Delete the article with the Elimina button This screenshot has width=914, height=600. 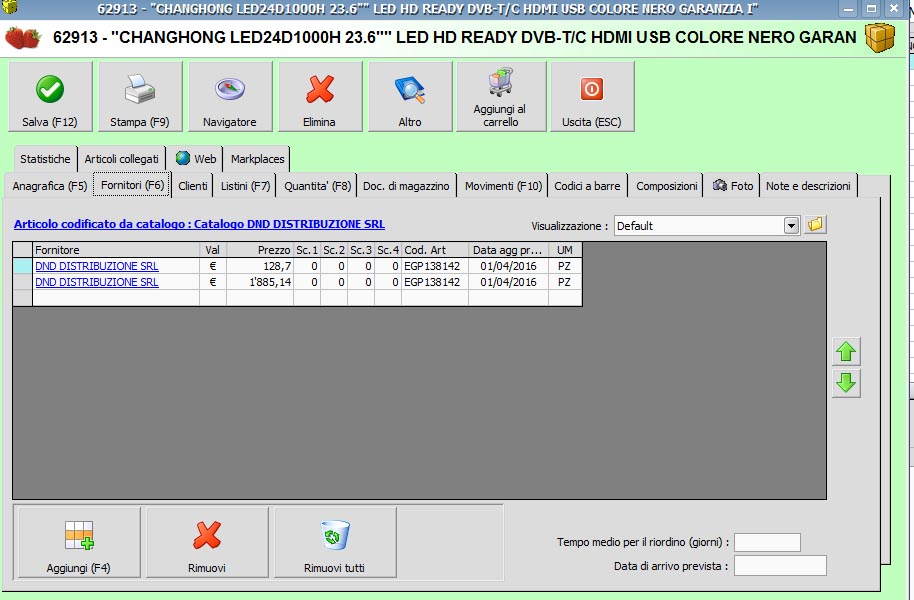pyautogui.click(x=319, y=97)
